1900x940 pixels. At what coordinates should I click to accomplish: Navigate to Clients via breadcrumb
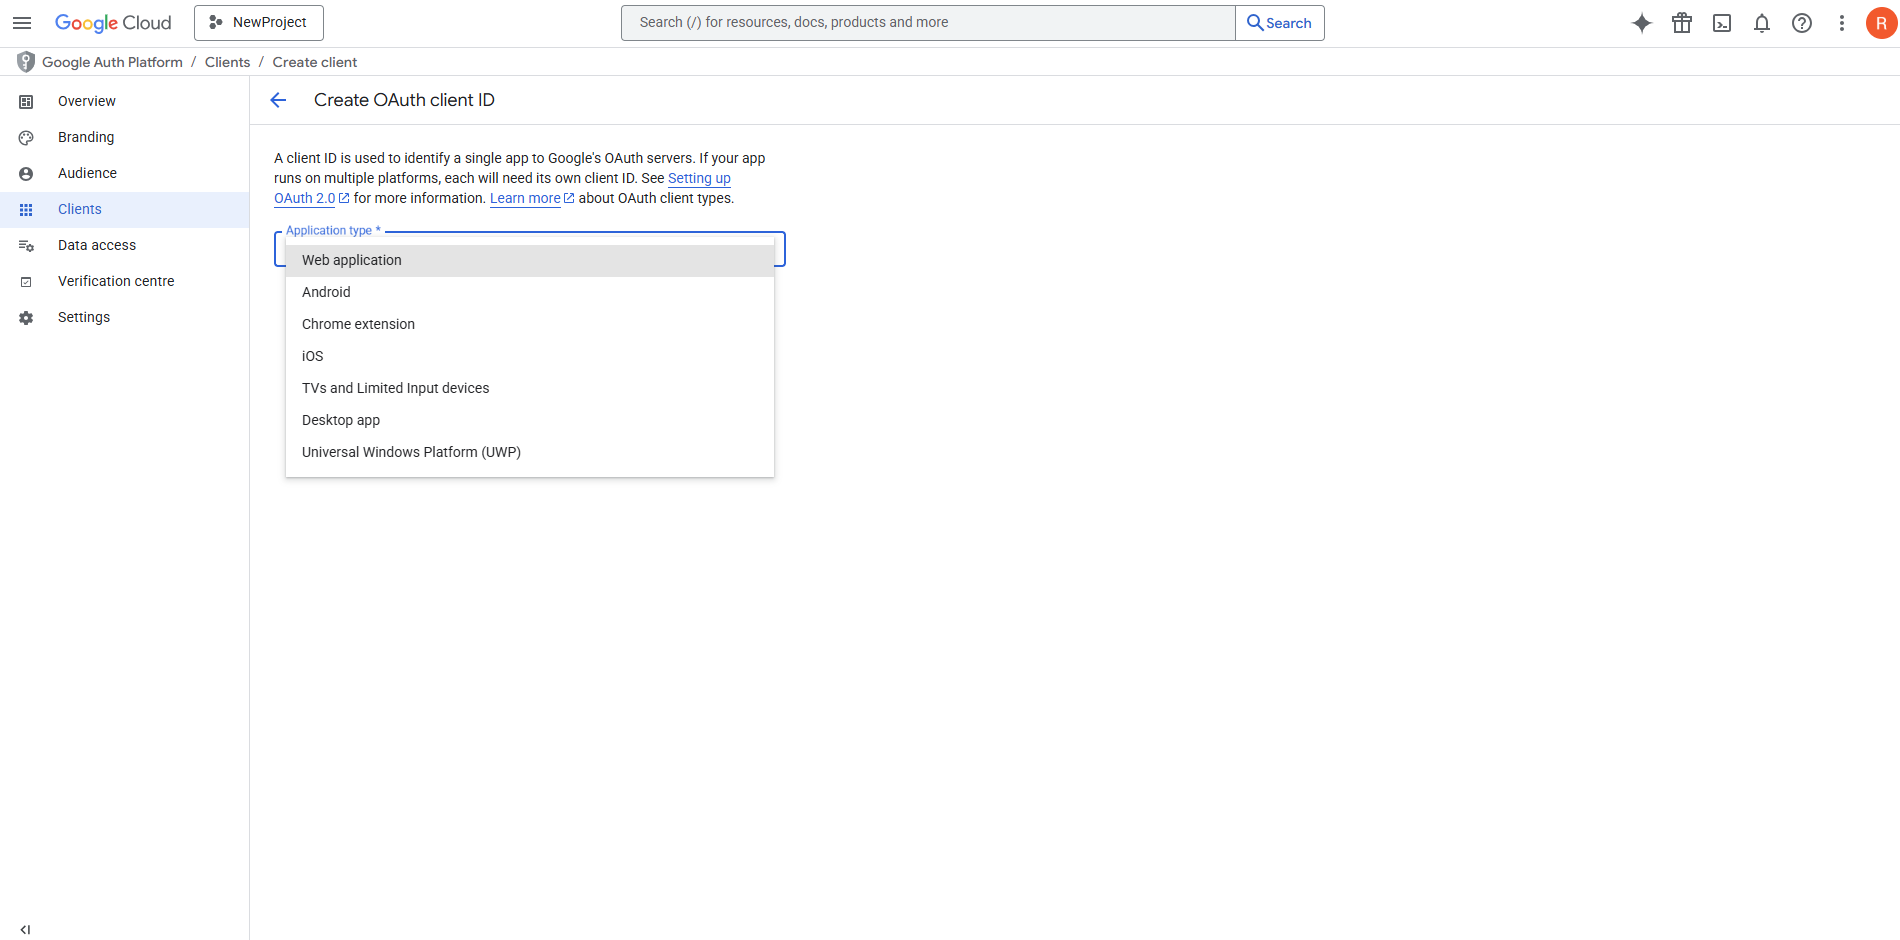(227, 61)
